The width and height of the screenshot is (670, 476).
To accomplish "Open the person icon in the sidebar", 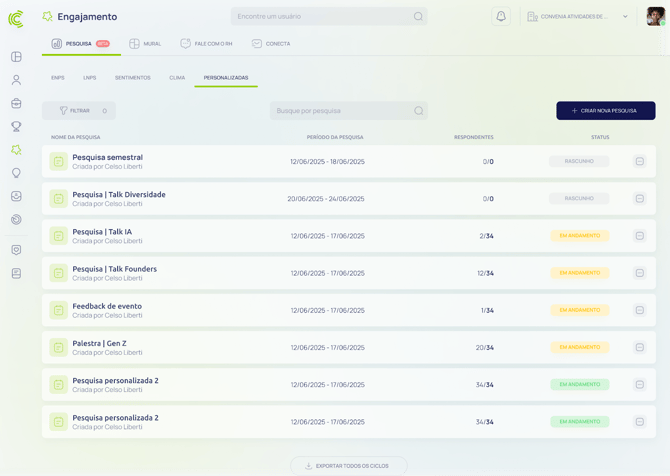I will pyautogui.click(x=16, y=80).
